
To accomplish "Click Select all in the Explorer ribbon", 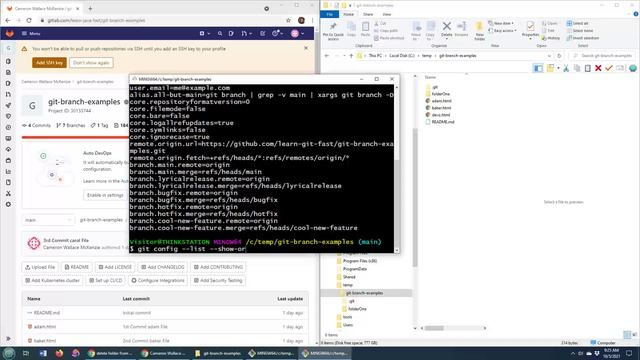I will point(577,23).
